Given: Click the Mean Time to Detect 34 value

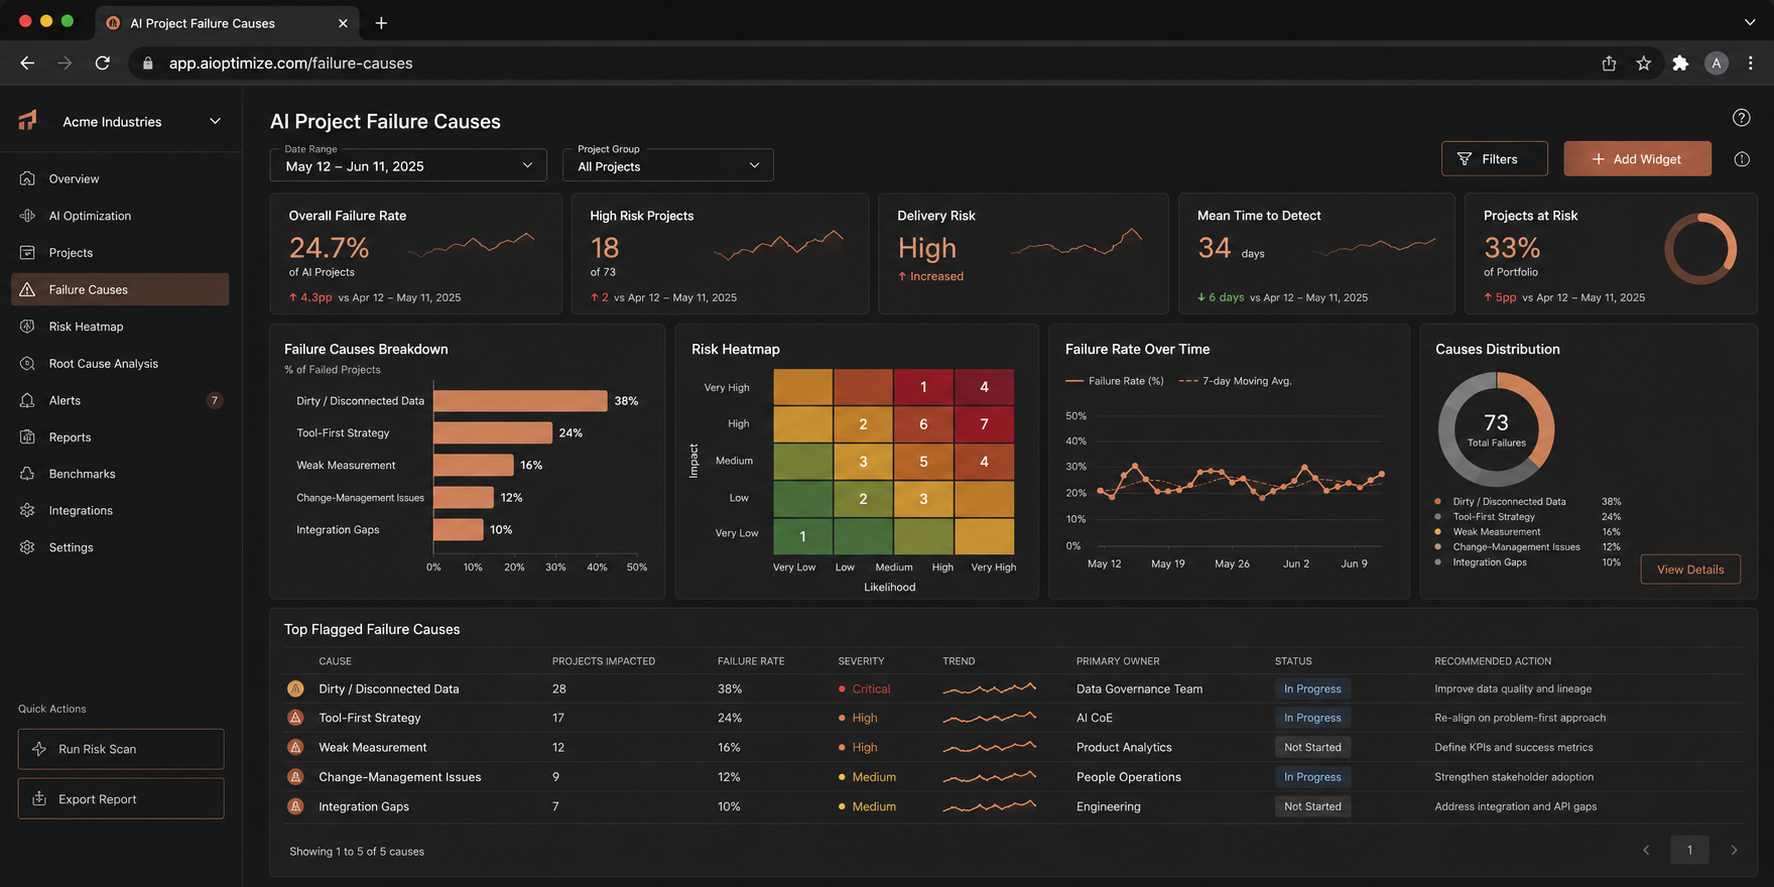Looking at the screenshot, I should (x=1214, y=247).
